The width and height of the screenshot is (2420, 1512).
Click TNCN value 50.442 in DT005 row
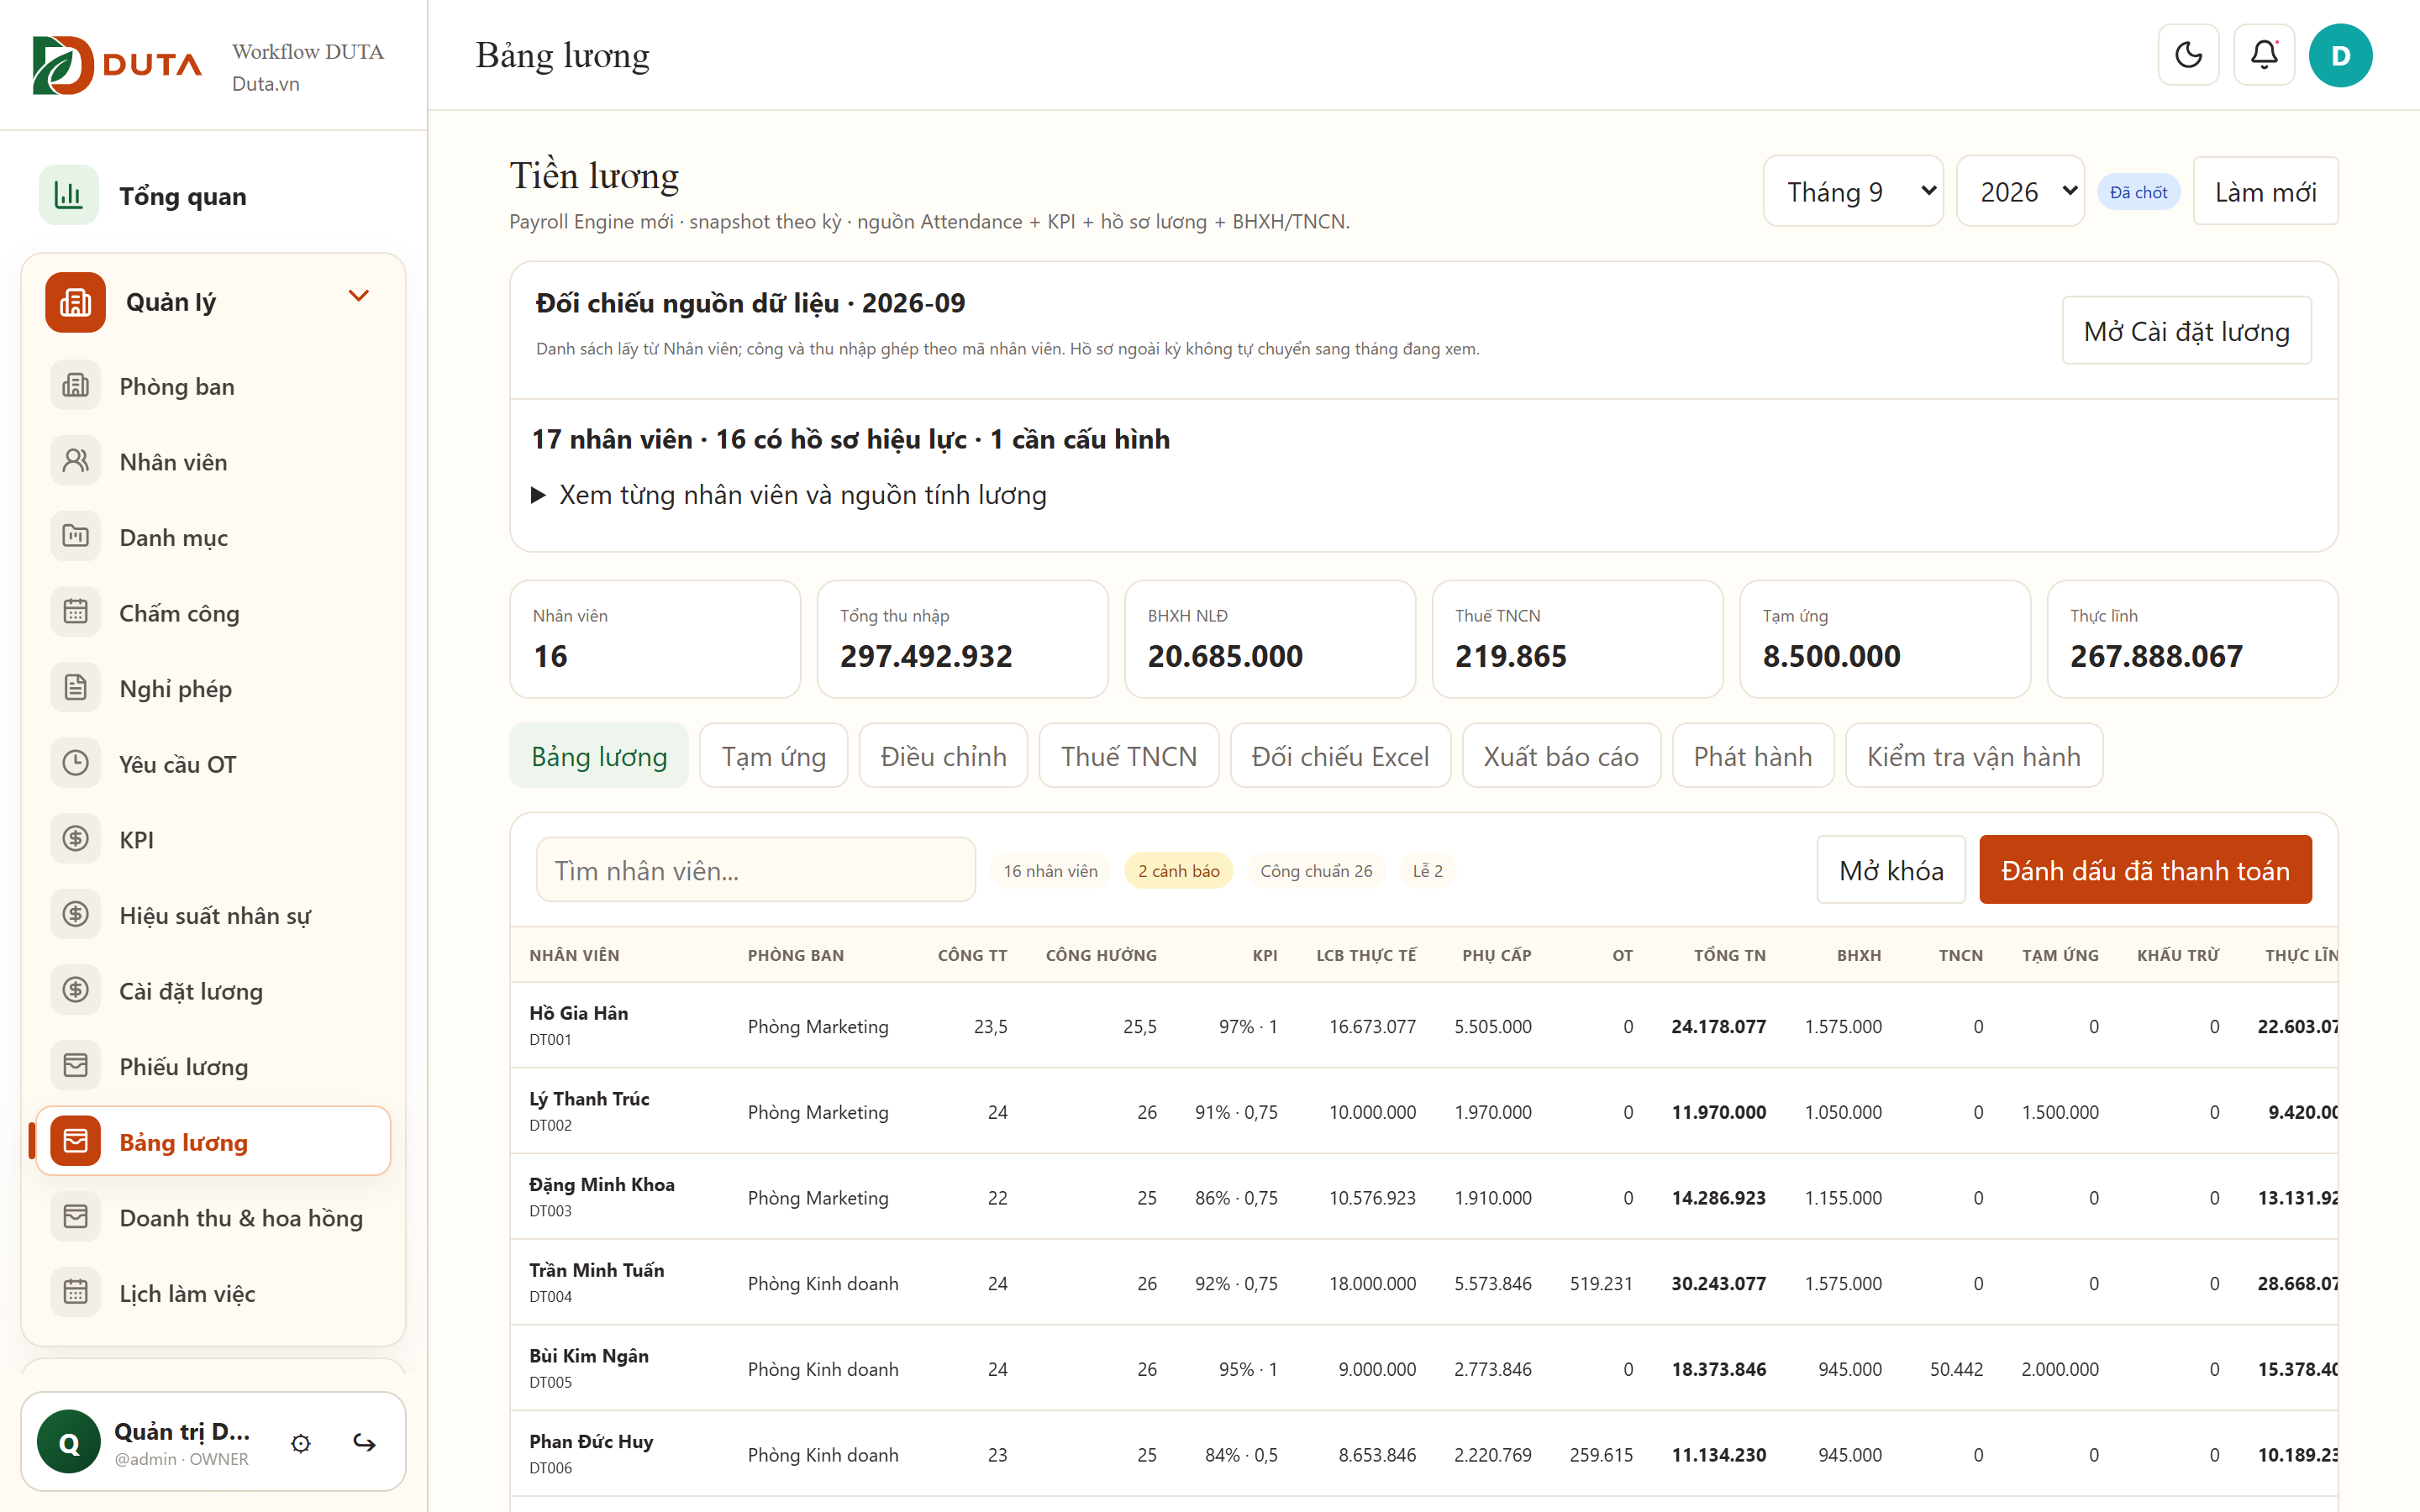pyautogui.click(x=1956, y=1369)
